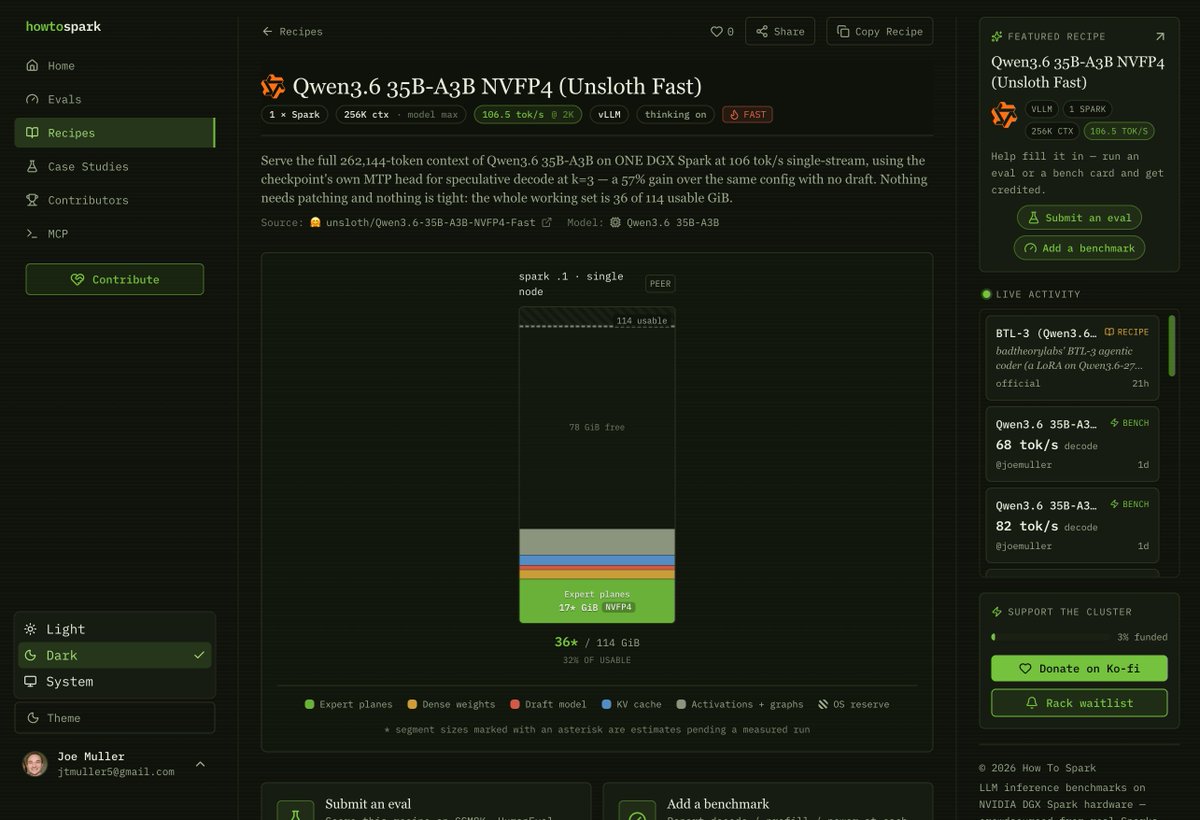Open Home in the sidebar
Screen dimensions: 1200x820
point(114,66)
